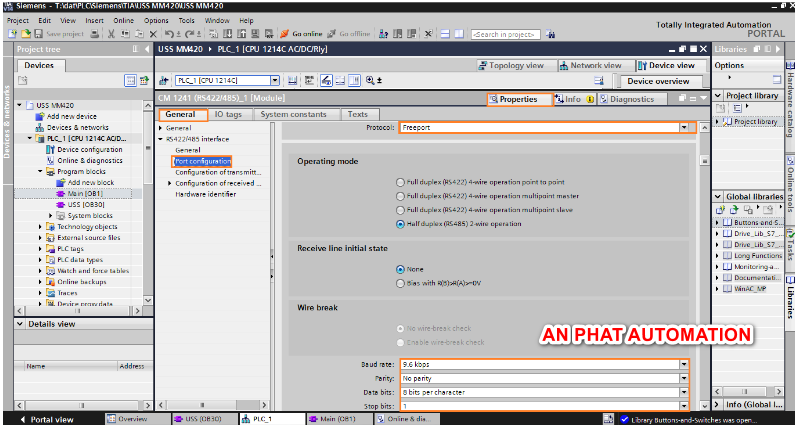Select Half duplex (RS485) 2-wire operation
The height and width of the screenshot is (425, 795).
pos(400,224)
